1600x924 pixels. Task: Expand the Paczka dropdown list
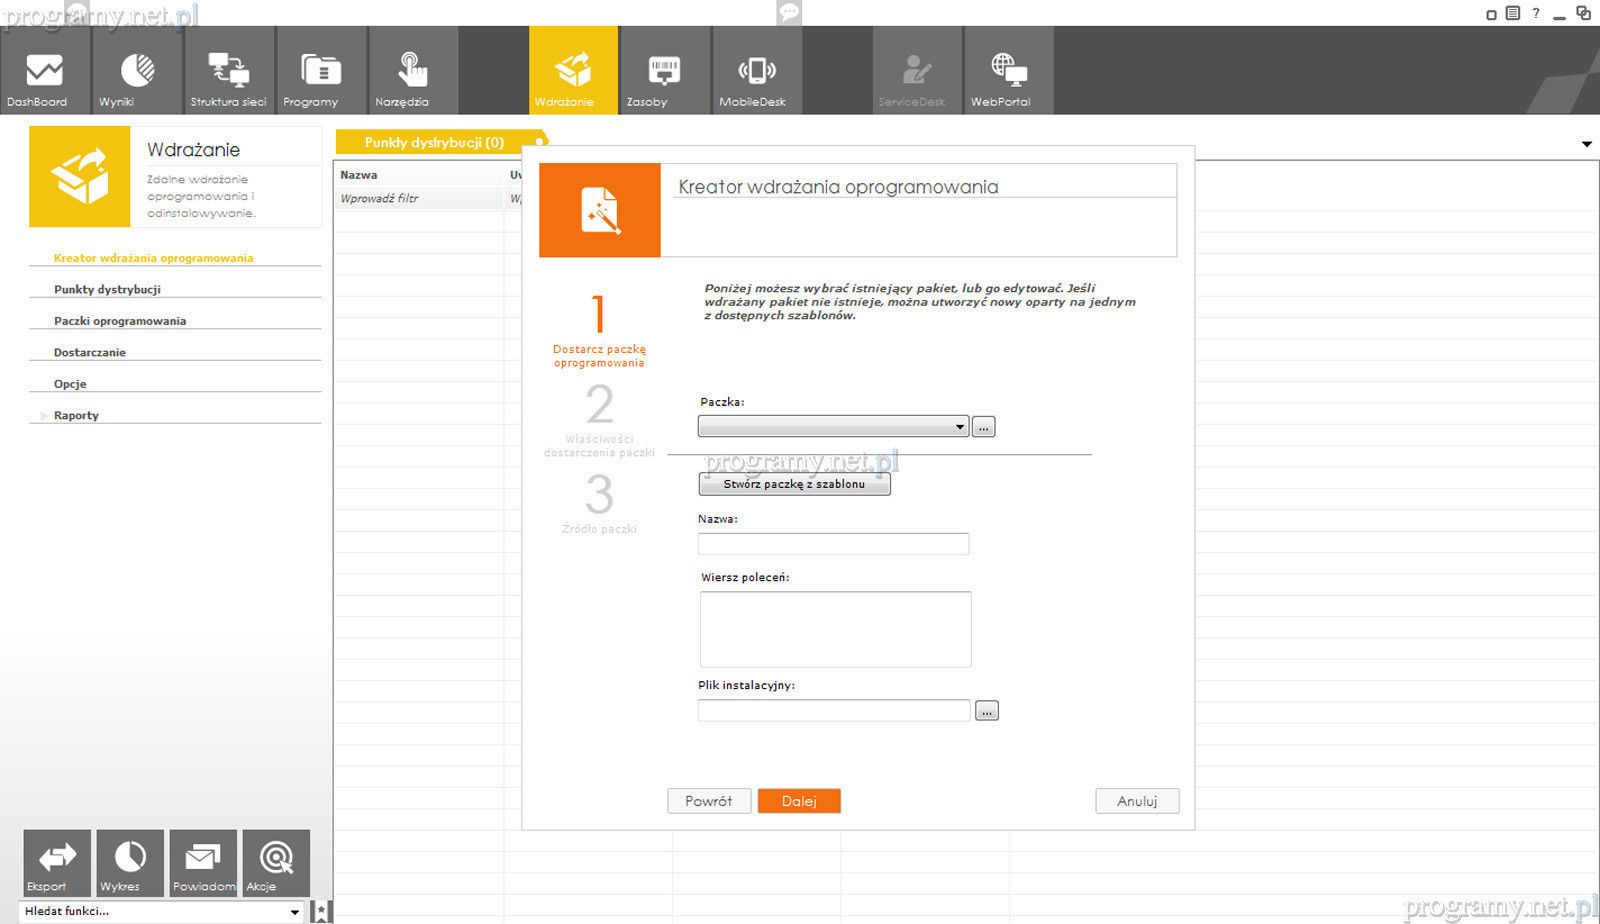[959, 427]
